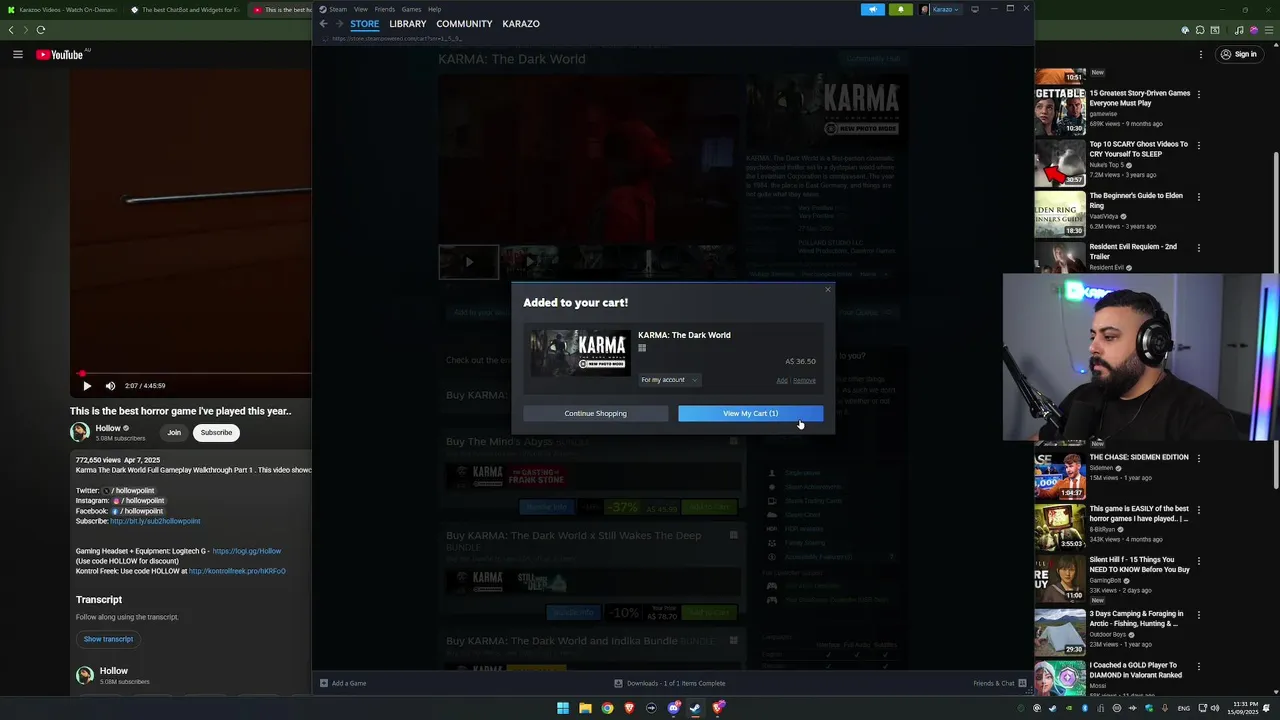This screenshot has width=1280, height=720.
Task: Select the STORE tab in Steam
Action: (x=364, y=23)
